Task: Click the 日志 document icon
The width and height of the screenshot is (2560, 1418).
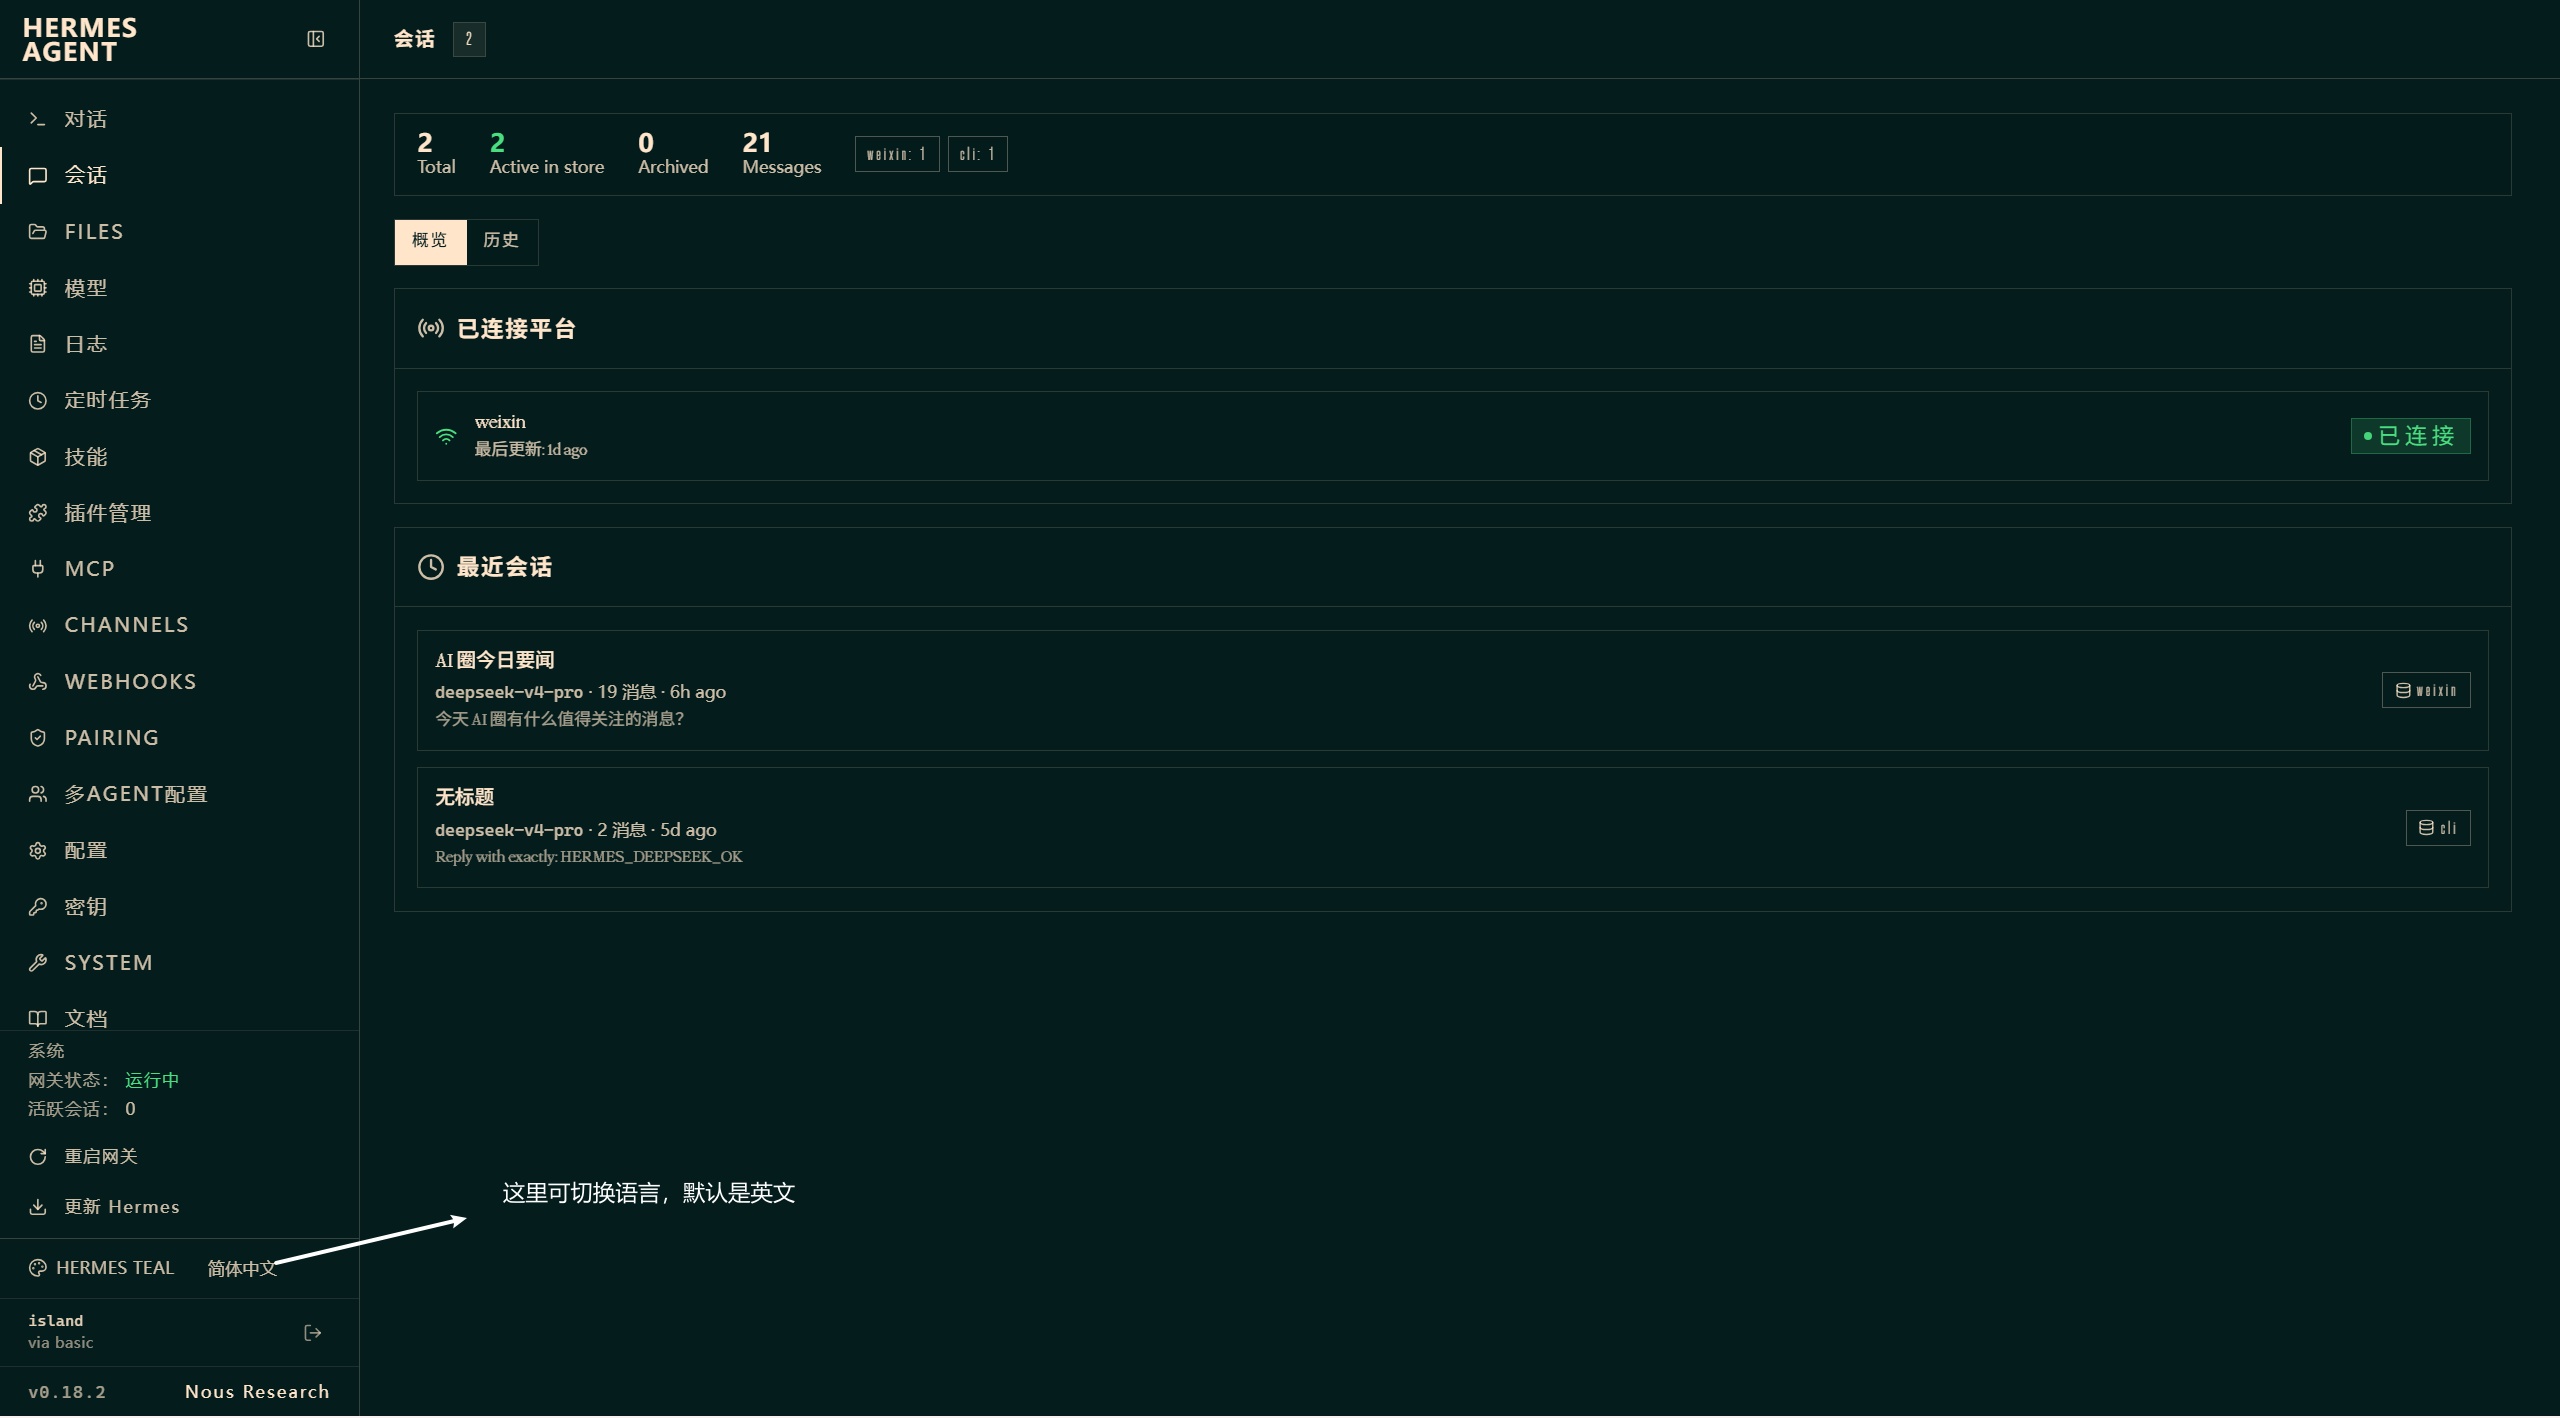Action: [x=38, y=344]
